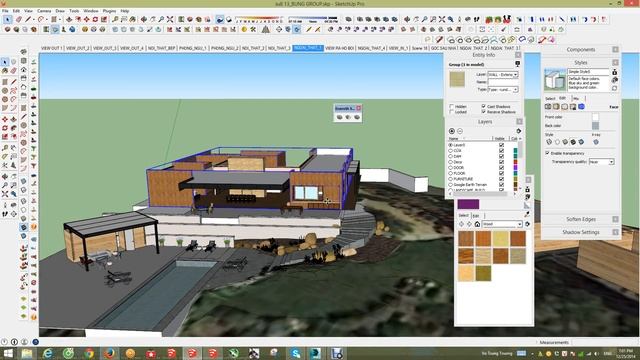Collapse the Layers panel title bar
Image resolution: width=640 pixels, height=360 pixels.
coord(485,122)
